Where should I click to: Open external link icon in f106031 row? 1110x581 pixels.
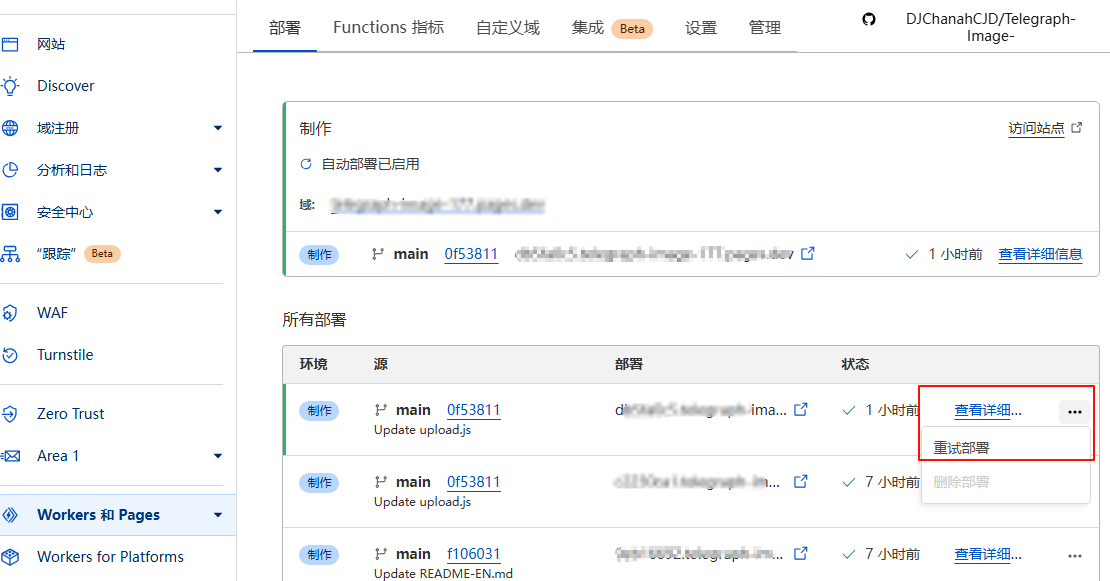801,553
